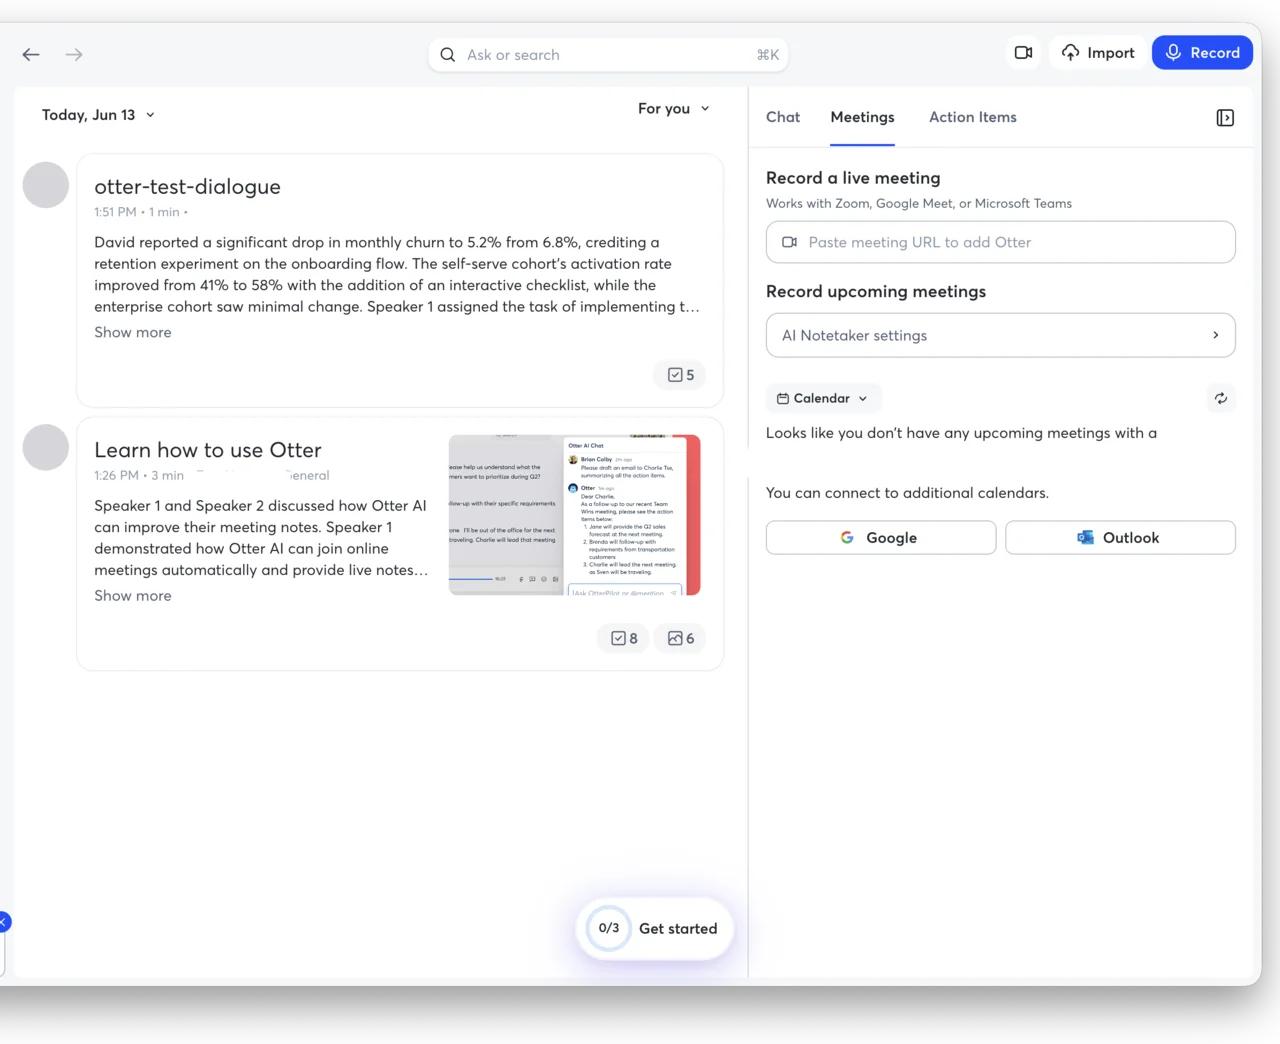
Task: Click the Record a live meeting heading
Action: pyautogui.click(x=853, y=178)
